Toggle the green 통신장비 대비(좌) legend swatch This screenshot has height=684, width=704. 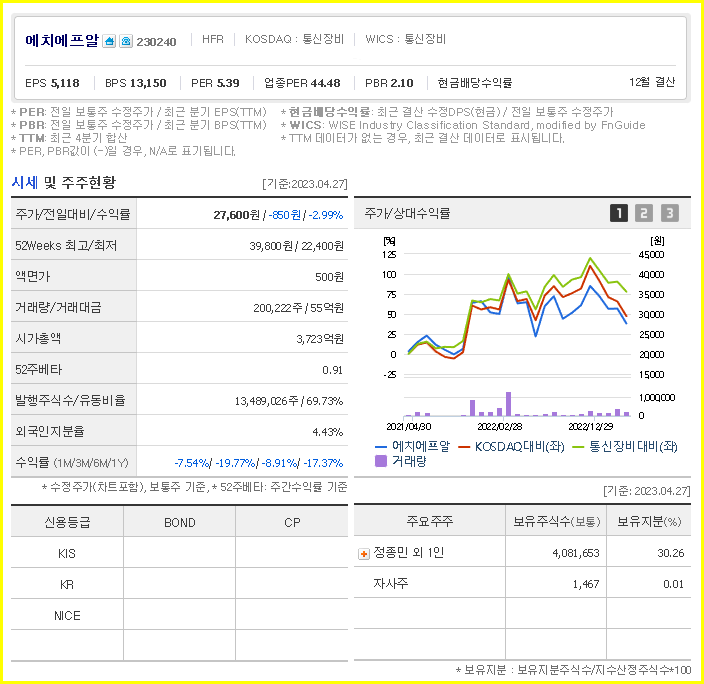pos(578,447)
